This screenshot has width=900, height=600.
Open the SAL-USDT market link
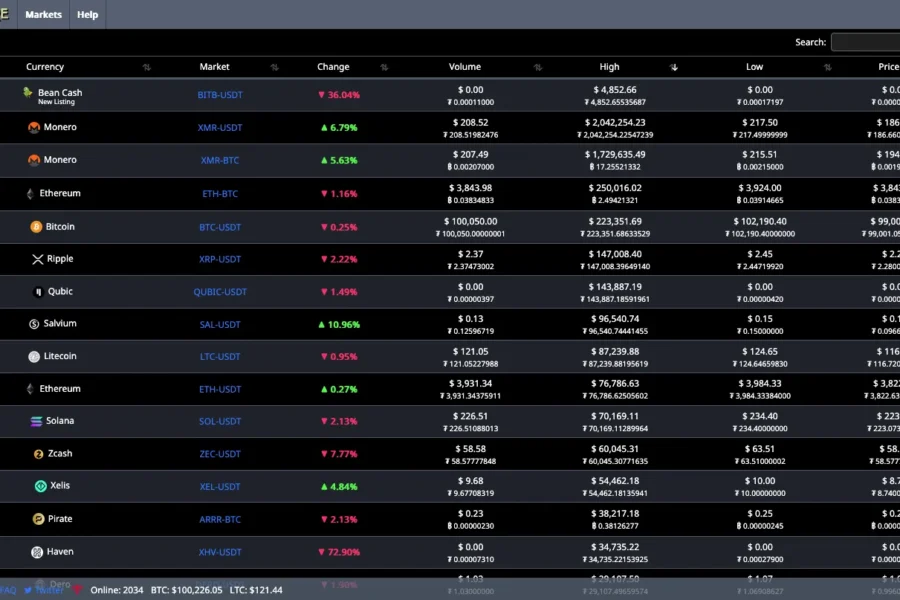point(220,324)
